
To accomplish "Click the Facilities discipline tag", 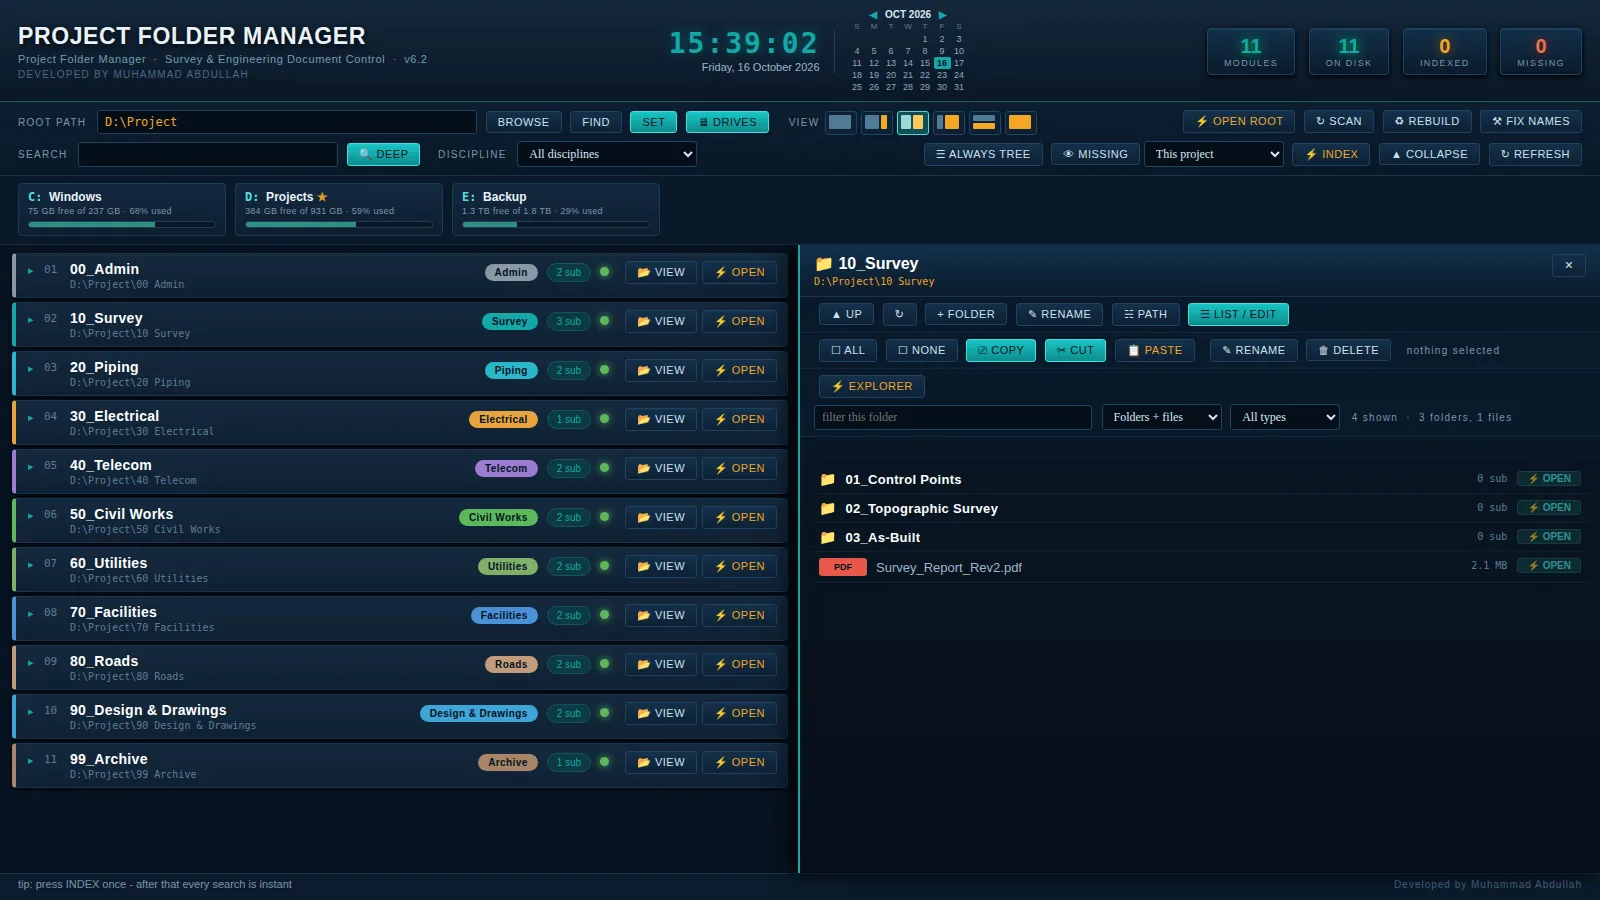I will click(x=504, y=615).
